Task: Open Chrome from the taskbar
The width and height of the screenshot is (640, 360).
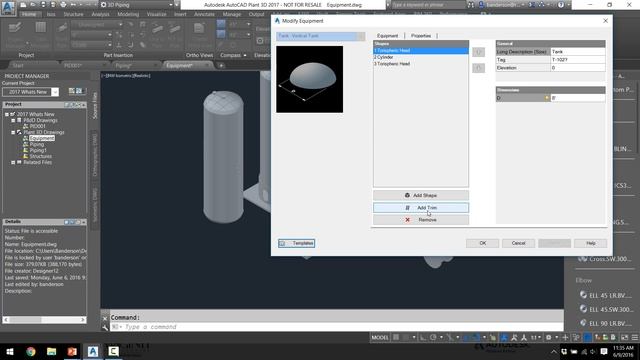Action: (x=31, y=351)
